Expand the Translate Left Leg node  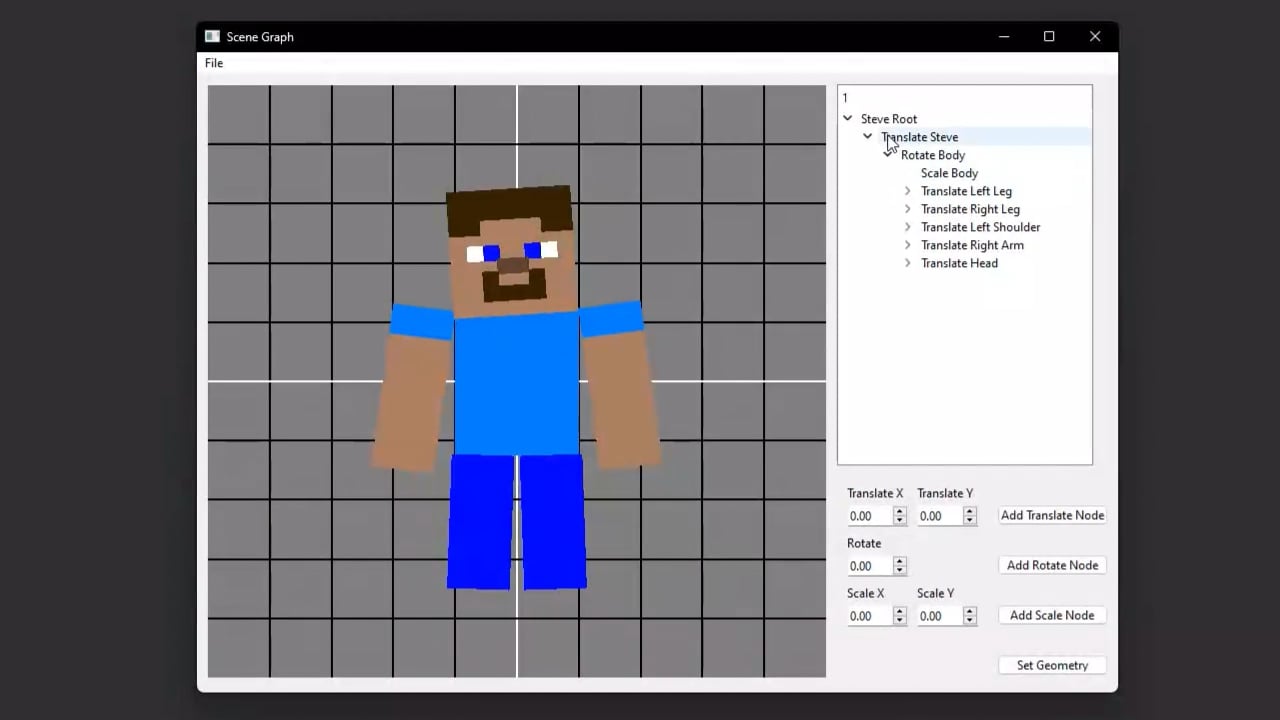click(x=908, y=191)
